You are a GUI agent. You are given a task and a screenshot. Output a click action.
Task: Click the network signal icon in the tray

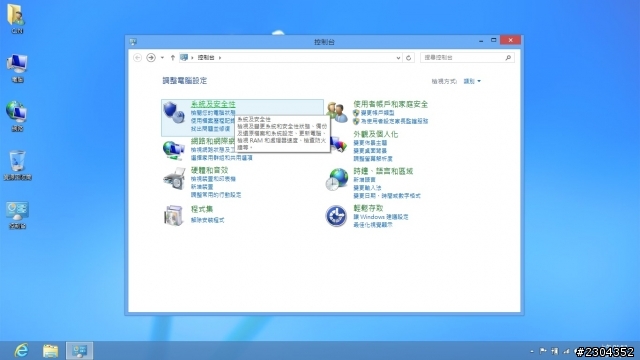pyautogui.click(x=567, y=351)
